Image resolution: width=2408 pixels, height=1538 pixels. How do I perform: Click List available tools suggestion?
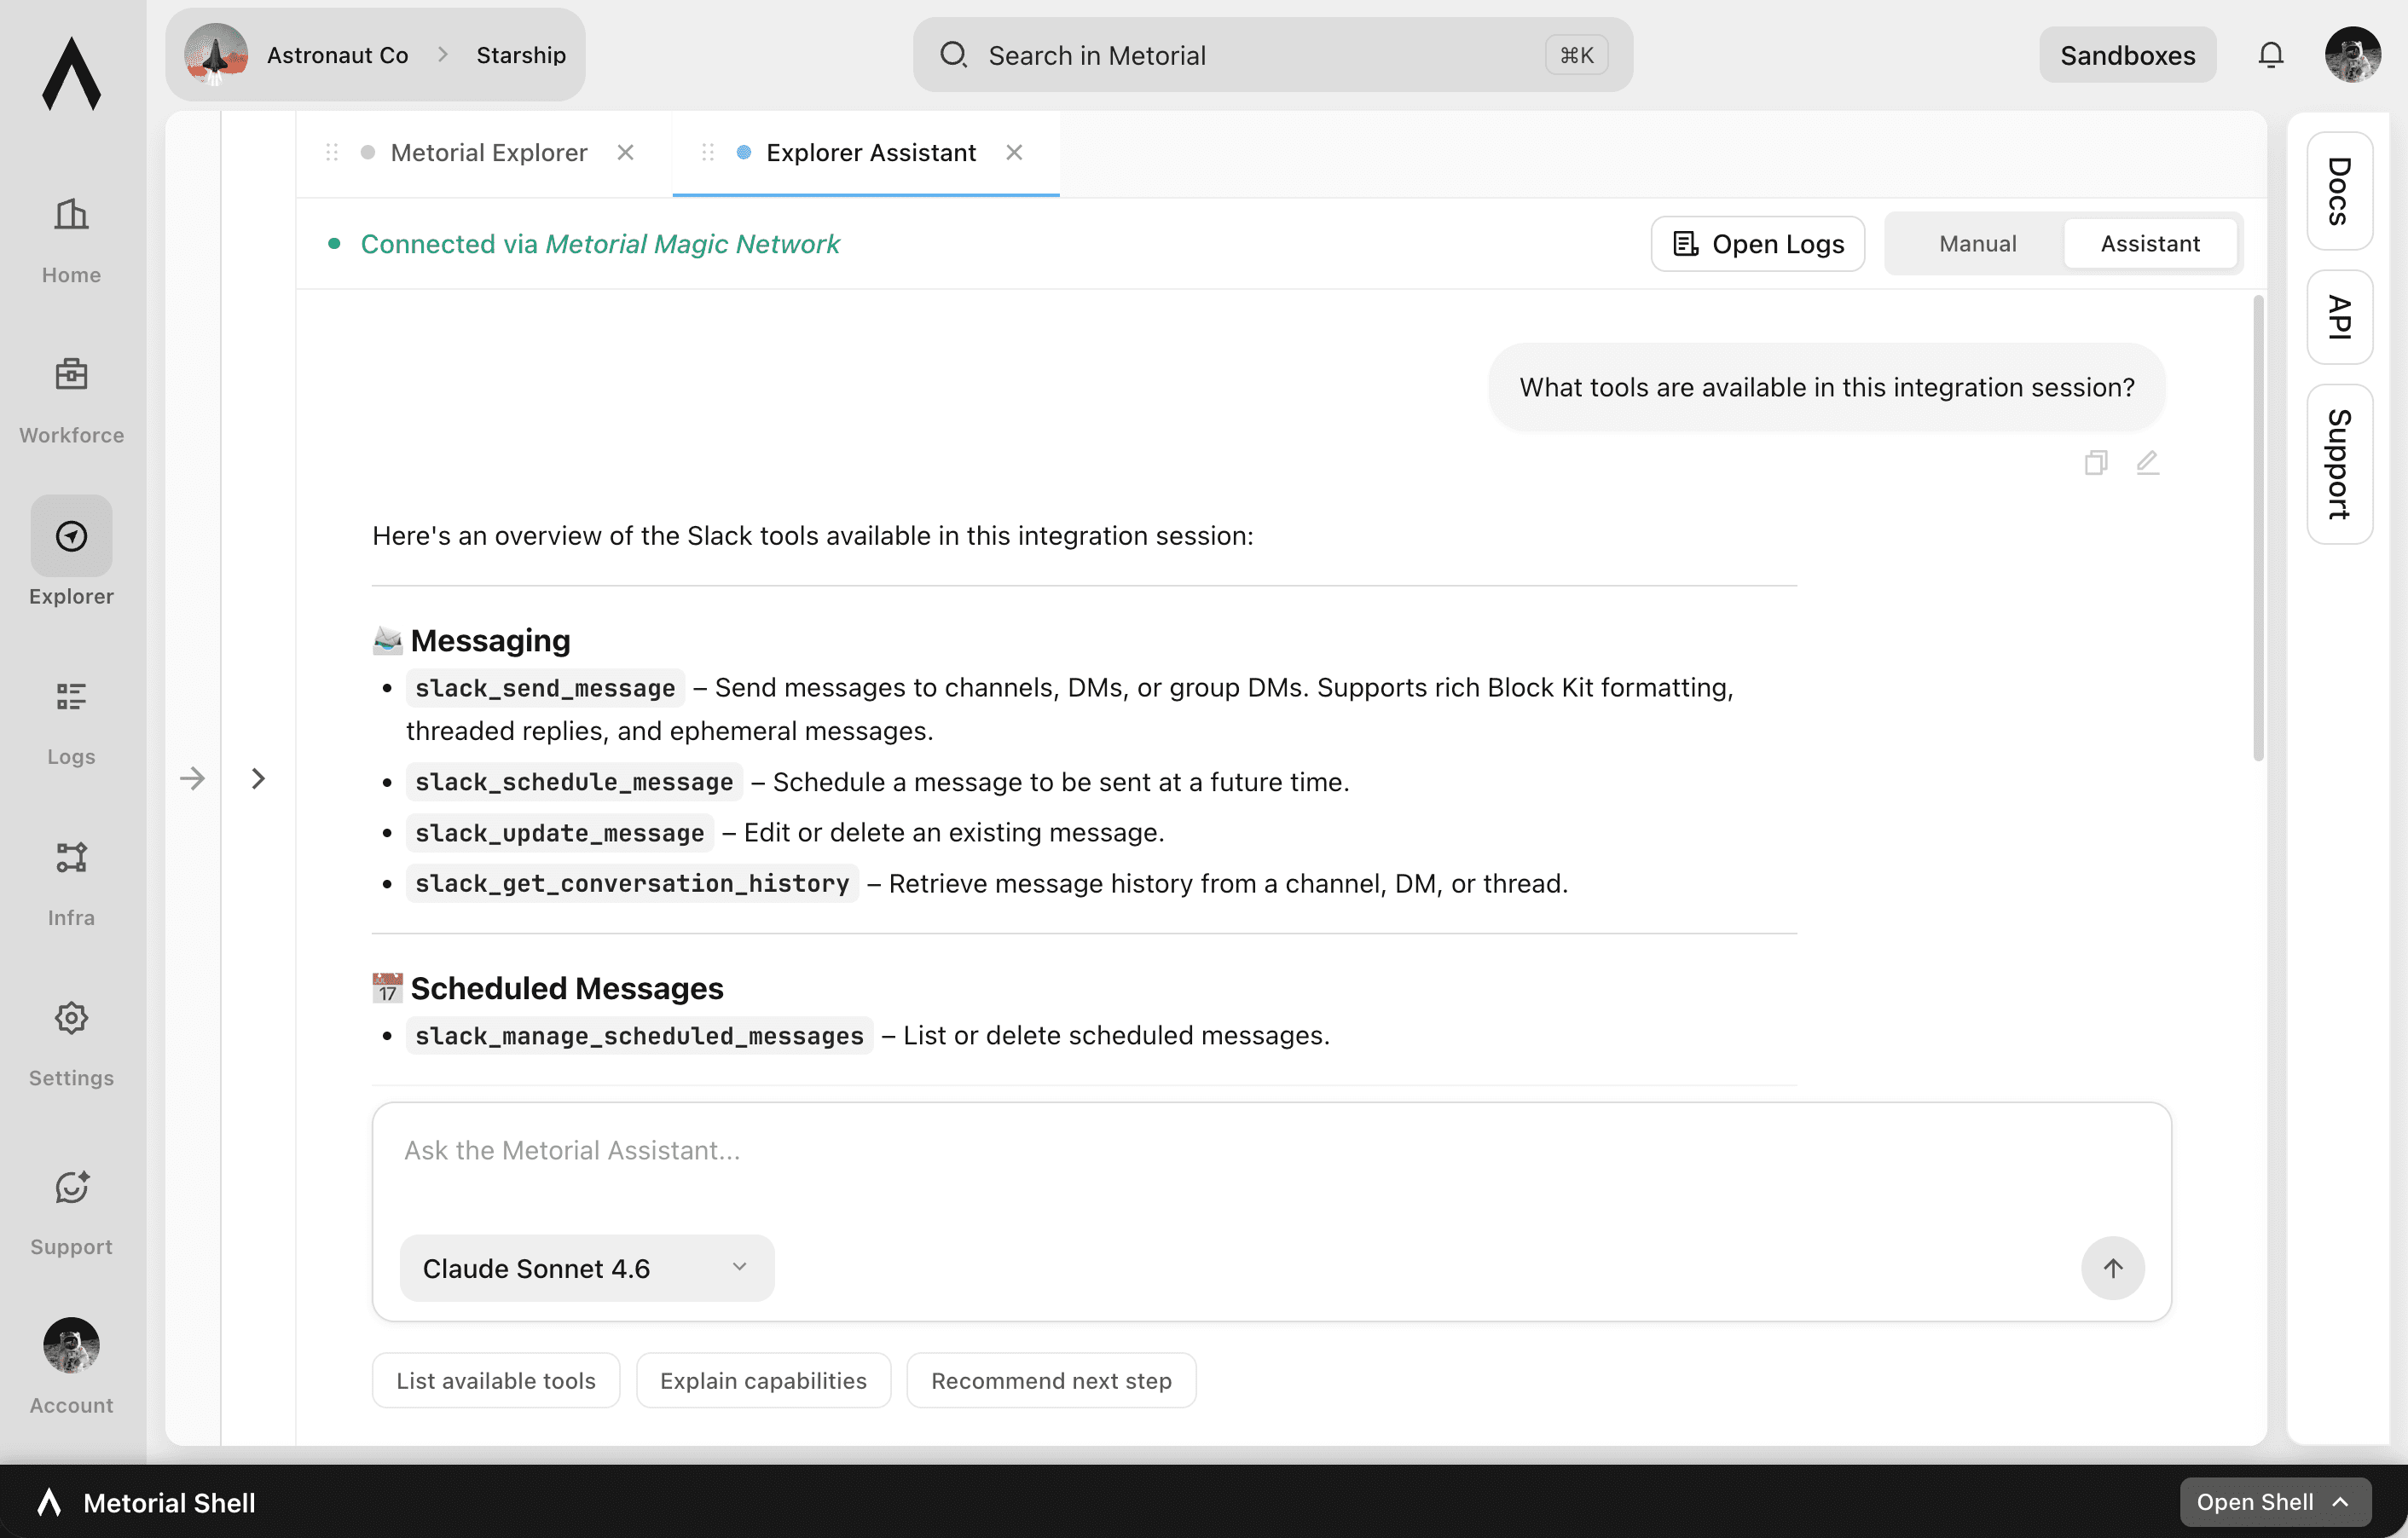(496, 1380)
